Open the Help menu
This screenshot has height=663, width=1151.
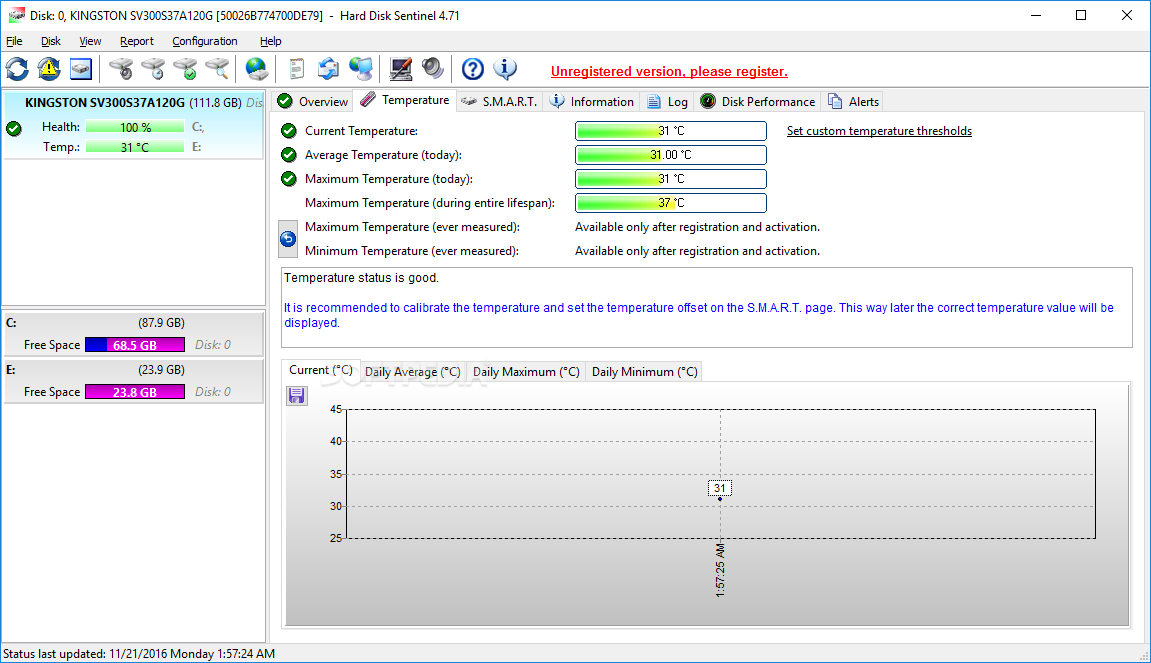270,41
